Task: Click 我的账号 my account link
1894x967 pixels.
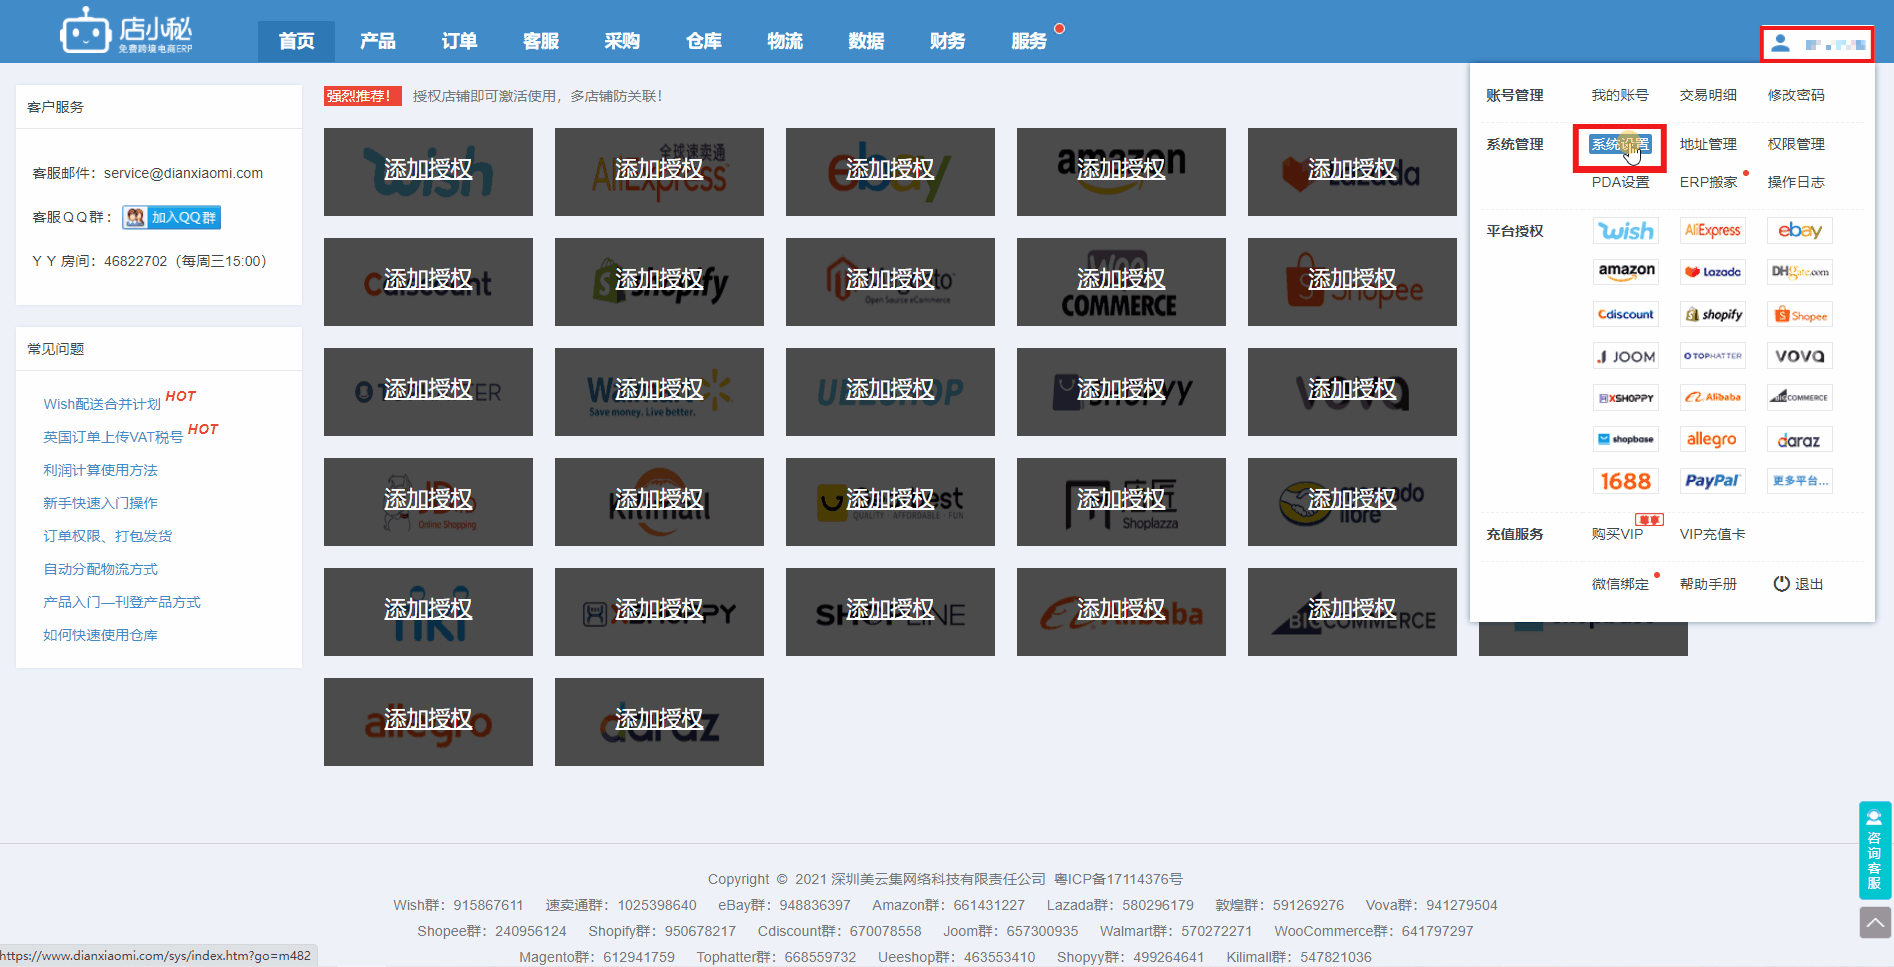Action: [x=1620, y=95]
